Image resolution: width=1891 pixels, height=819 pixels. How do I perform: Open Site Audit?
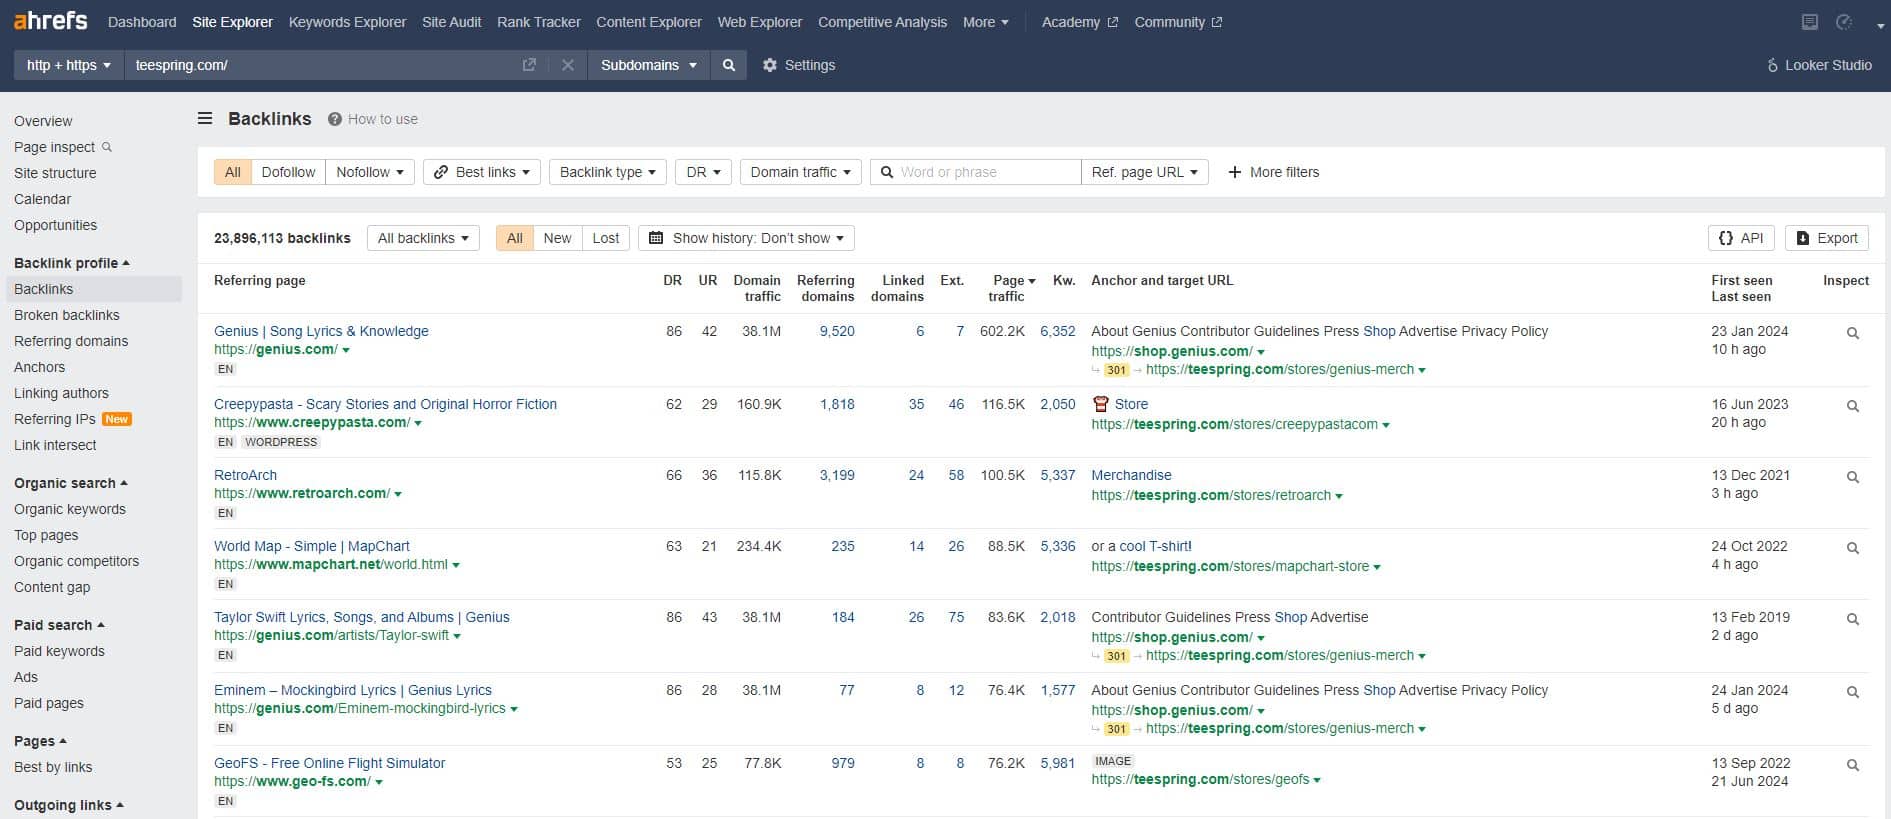tap(451, 22)
